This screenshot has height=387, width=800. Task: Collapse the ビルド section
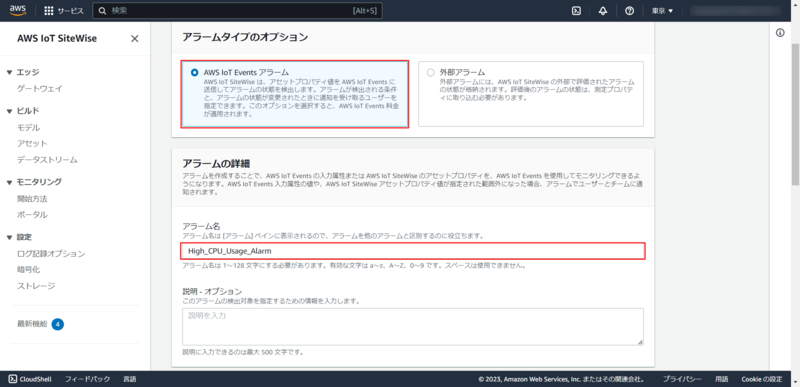coord(9,111)
